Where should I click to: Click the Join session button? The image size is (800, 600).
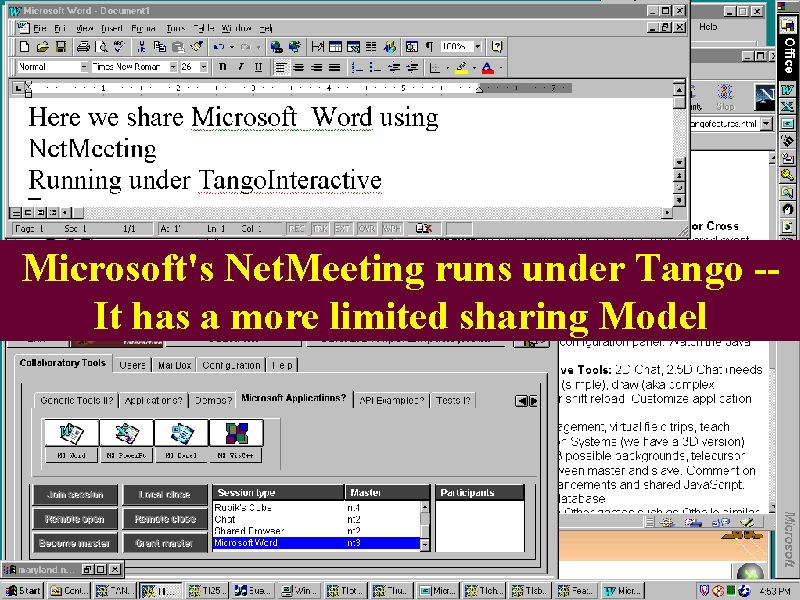point(75,495)
